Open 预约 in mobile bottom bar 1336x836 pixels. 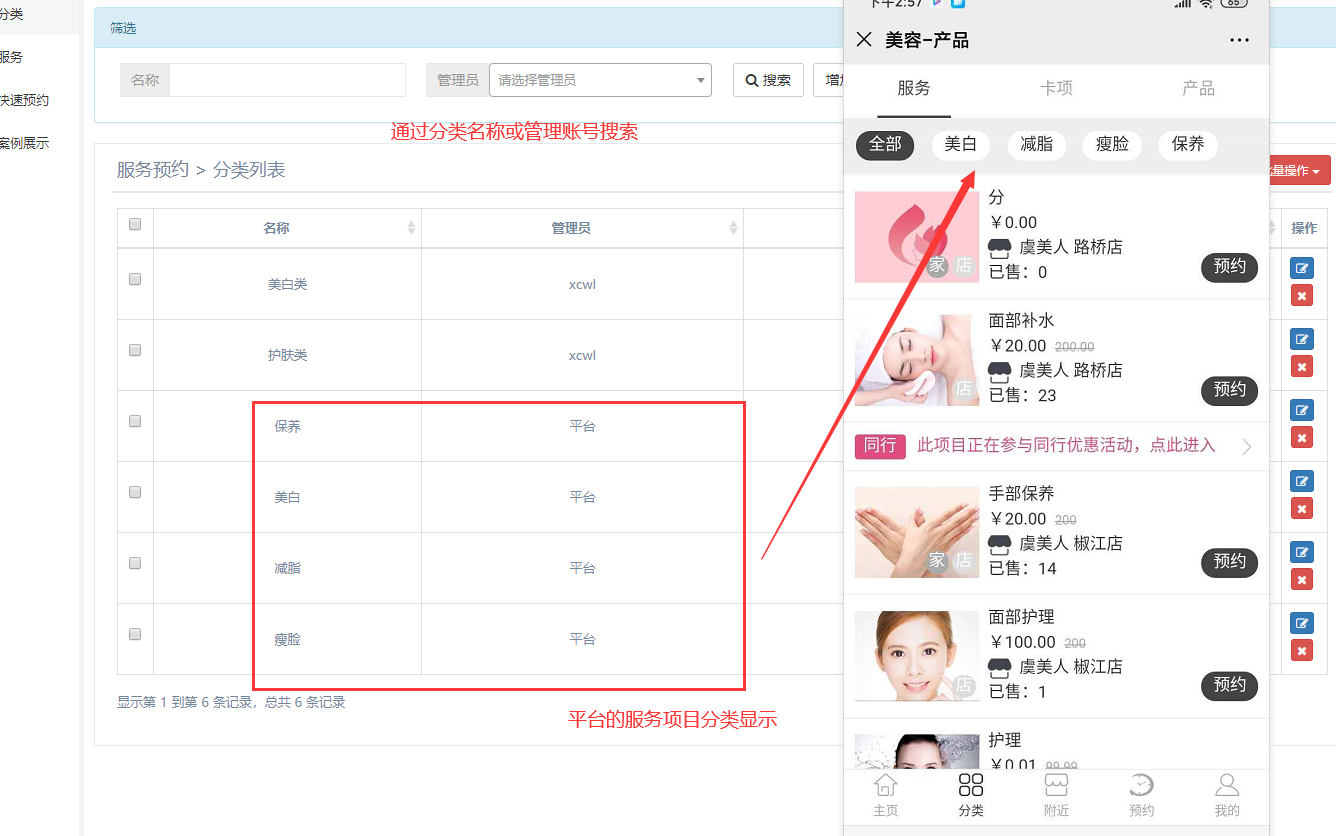[x=1142, y=796]
